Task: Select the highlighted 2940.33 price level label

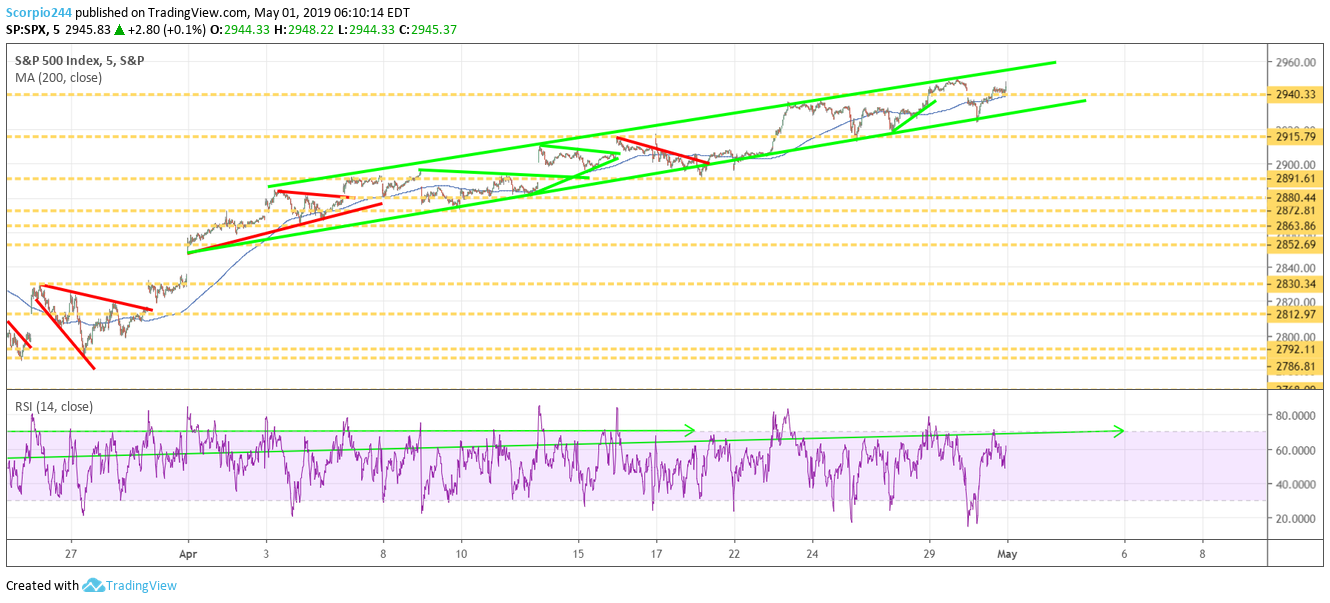Action: [x=1295, y=95]
